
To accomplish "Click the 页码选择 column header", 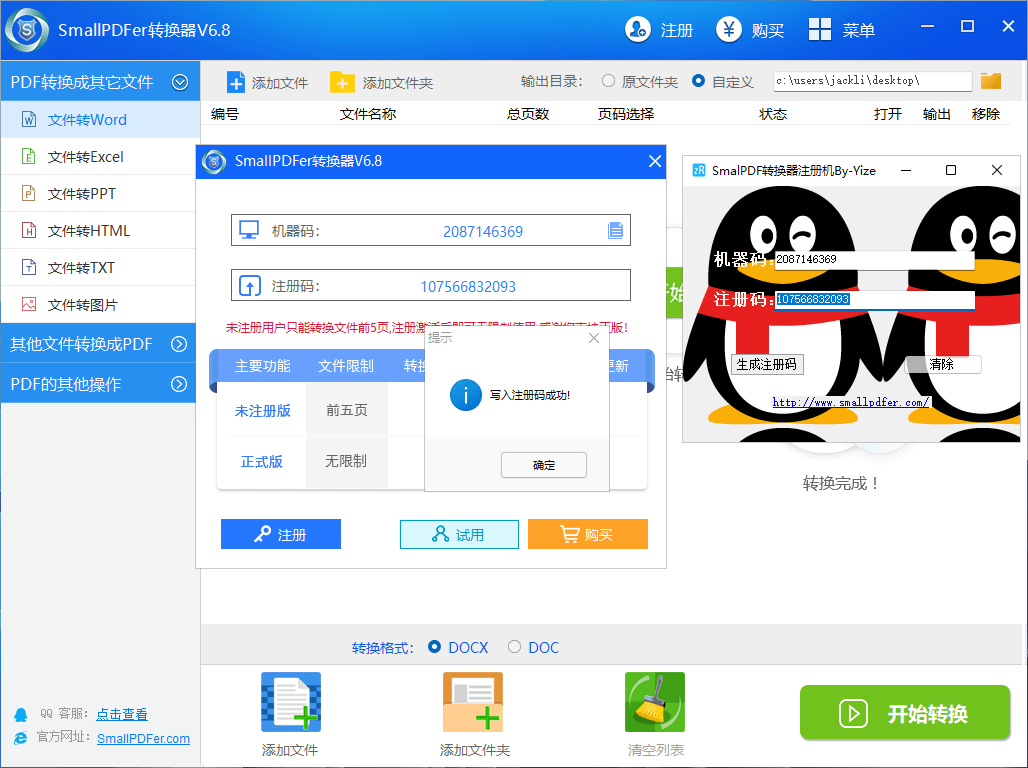I will point(625,113).
